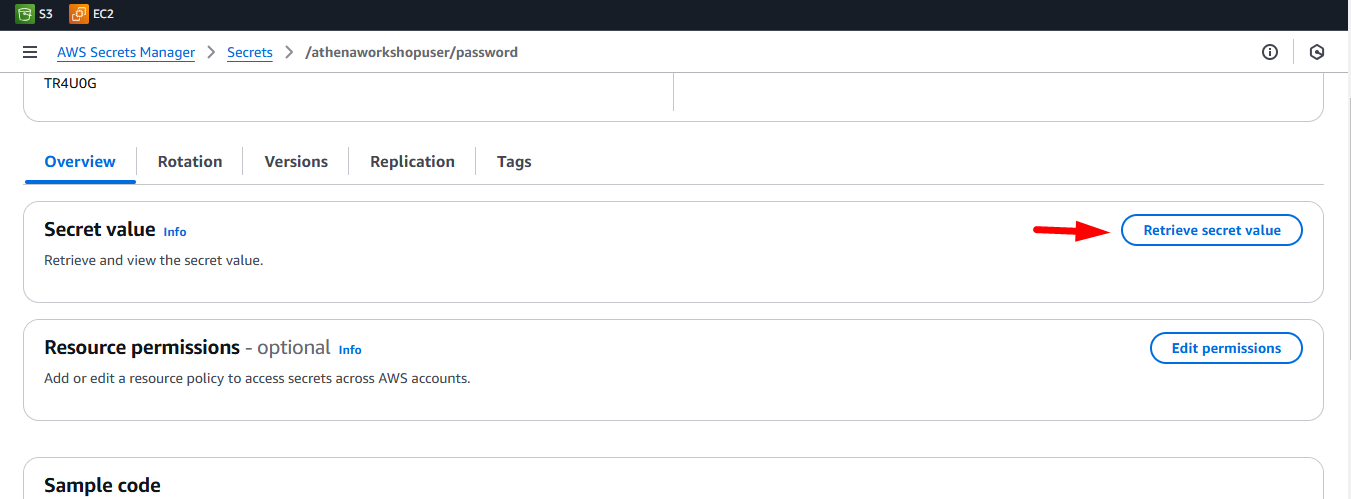Screen dimensions: 1351x499
Task: Go to AWS Secrets Manager breadcrumb
Action: point(126,52)
